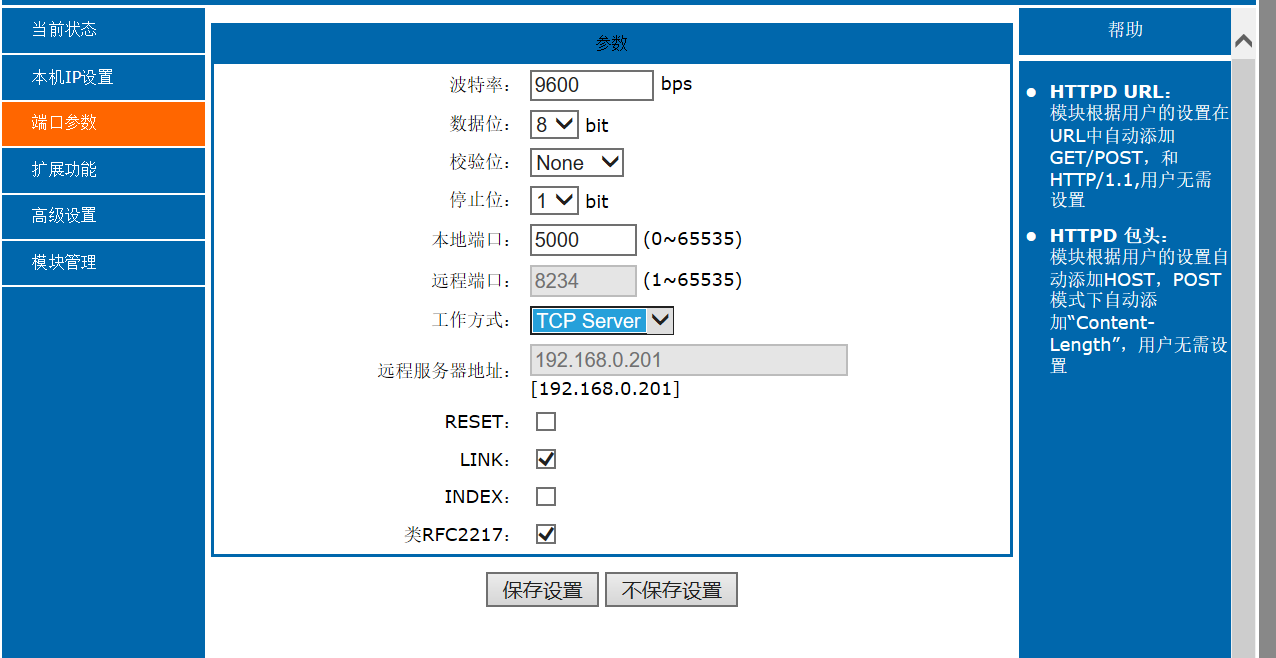
Task: Open the 停止位 dropdown
Action: pos(553,200)
